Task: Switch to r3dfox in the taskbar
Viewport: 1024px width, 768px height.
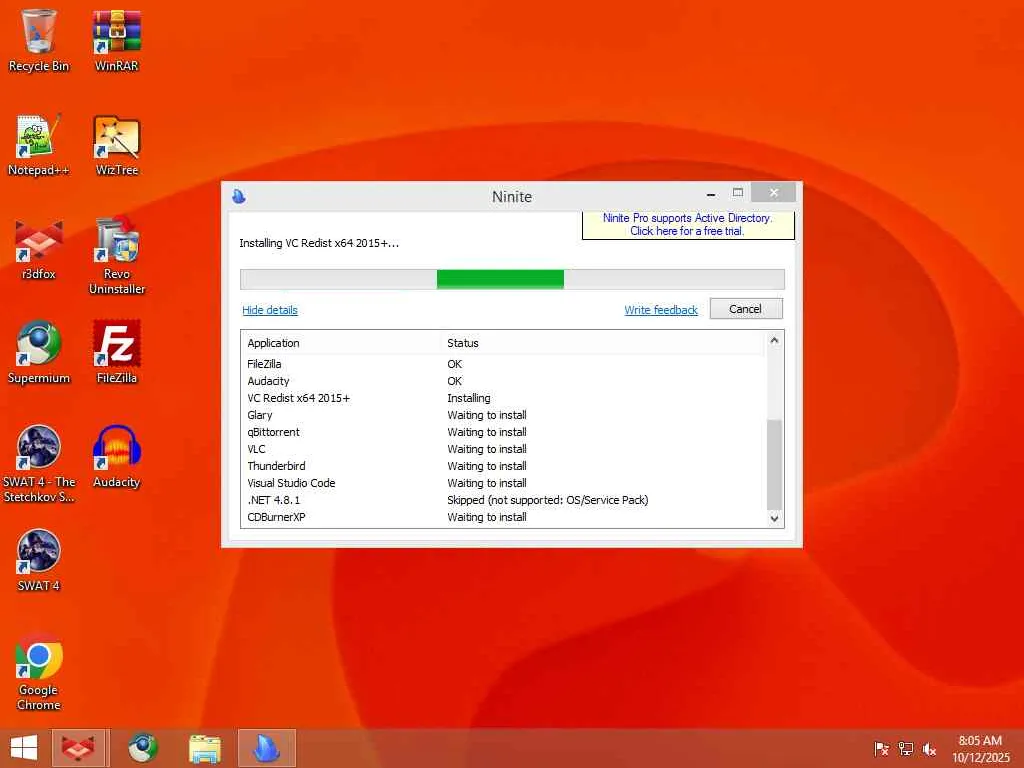Action: 78,748
